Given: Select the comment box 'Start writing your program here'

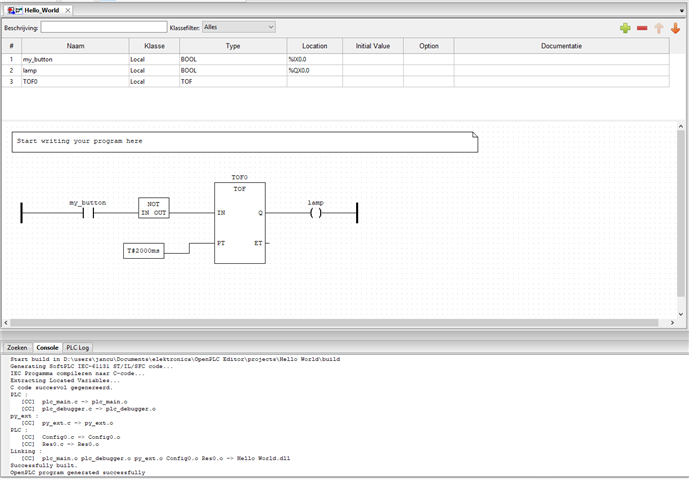Looking at the screenshot, I should click(245, 142).
